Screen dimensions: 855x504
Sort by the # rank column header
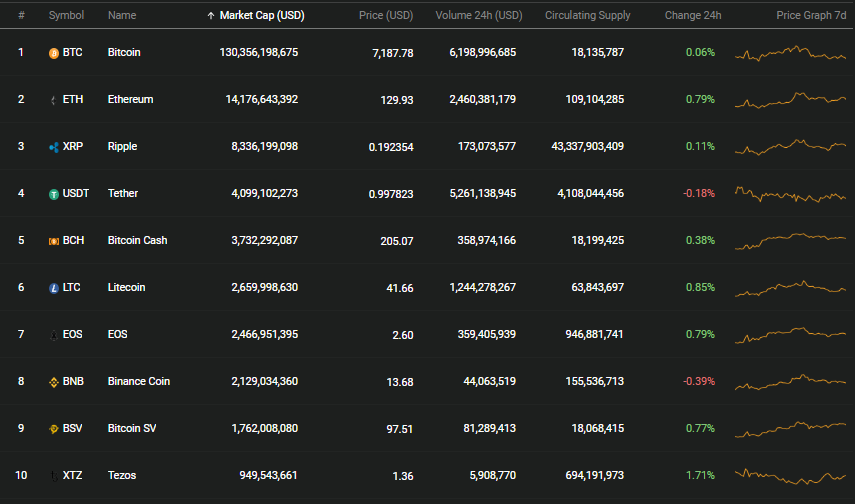pyautogui.click(x=21, y=15)
